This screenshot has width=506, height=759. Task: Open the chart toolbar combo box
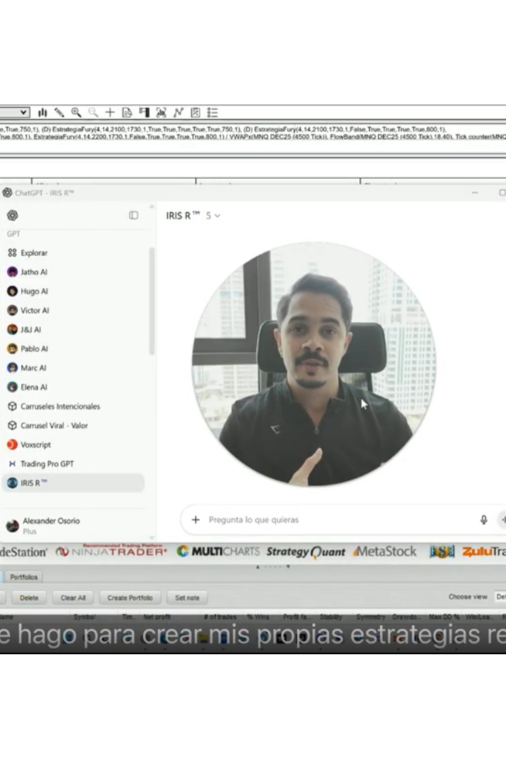click(15, 113)
